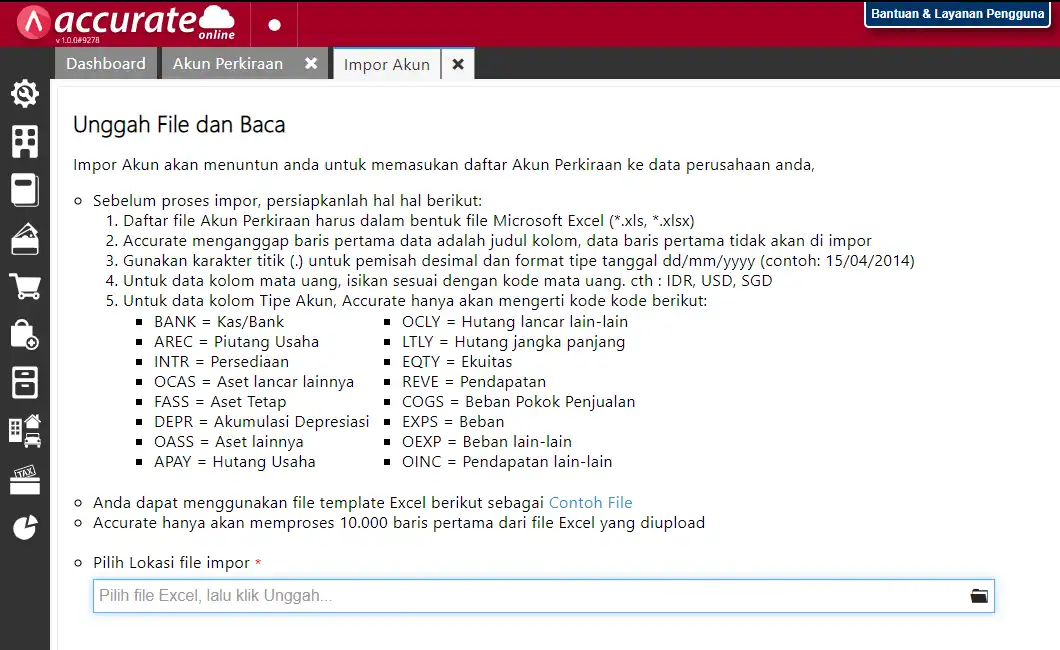Viewport: 1060px width, 650px height.
Task: Click the Bantuan & Layanan Pengguna button
Action: click(x=957, y=14)
